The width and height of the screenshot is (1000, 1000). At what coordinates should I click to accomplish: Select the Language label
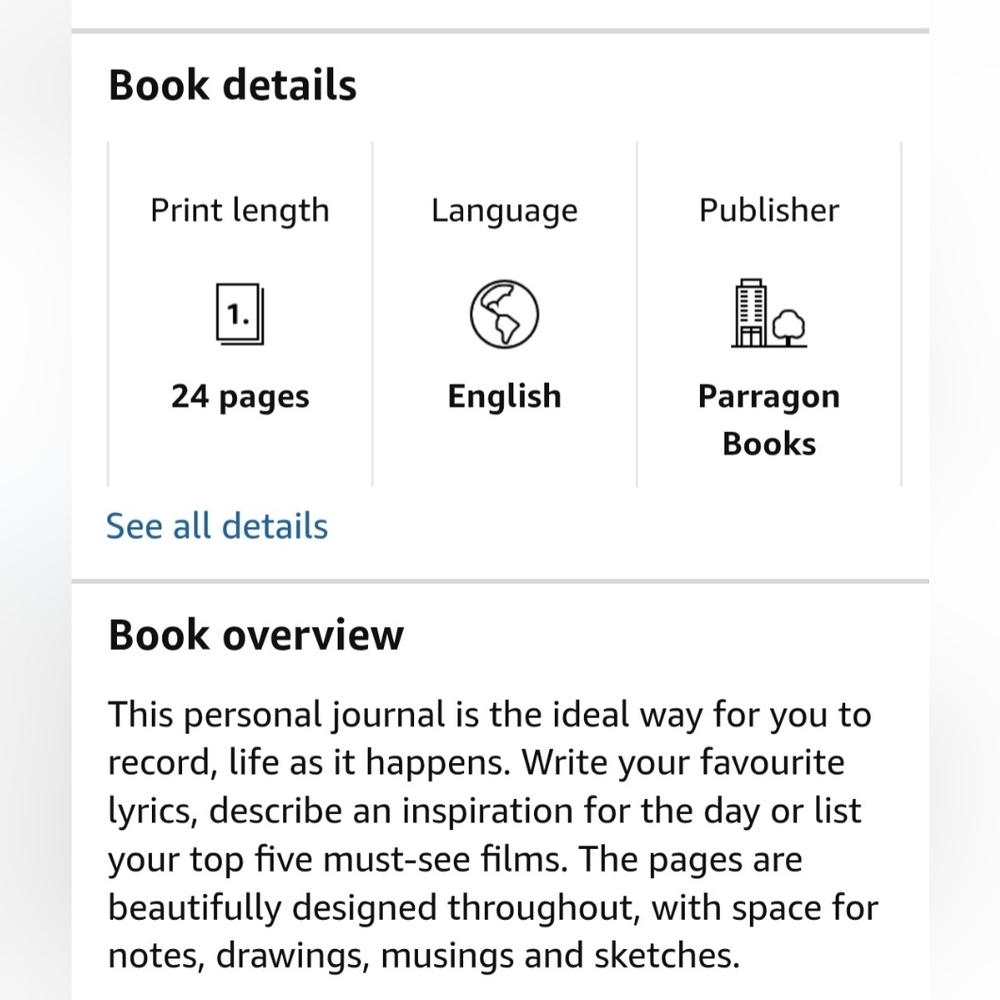point(504,210)
